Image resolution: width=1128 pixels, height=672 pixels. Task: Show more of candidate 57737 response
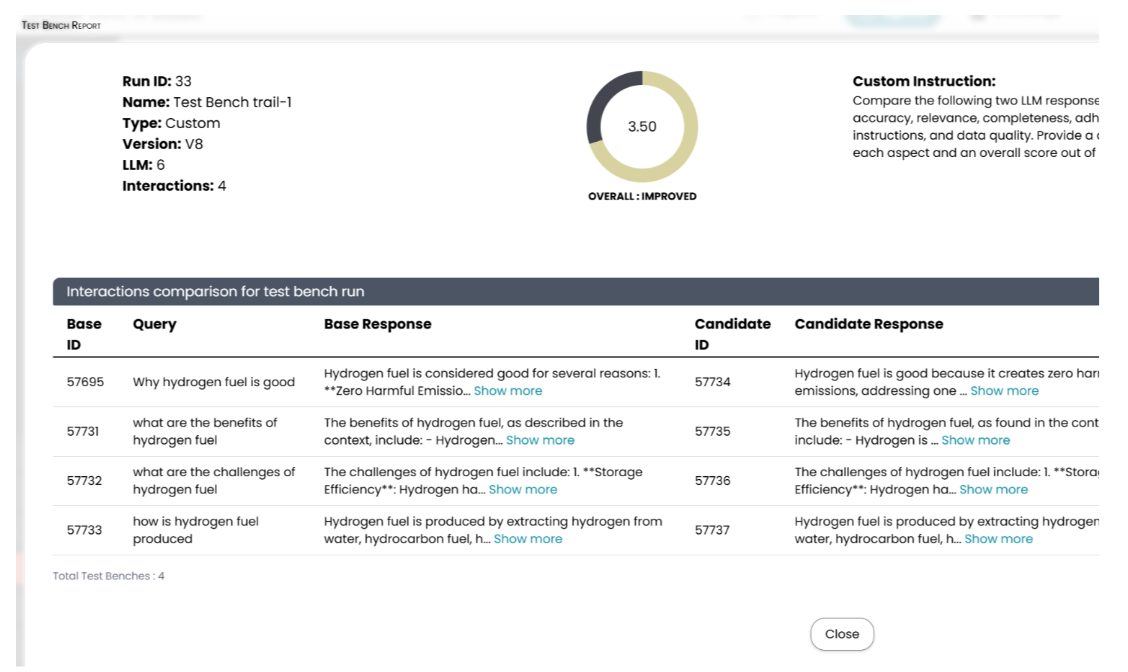pos(998,539)
